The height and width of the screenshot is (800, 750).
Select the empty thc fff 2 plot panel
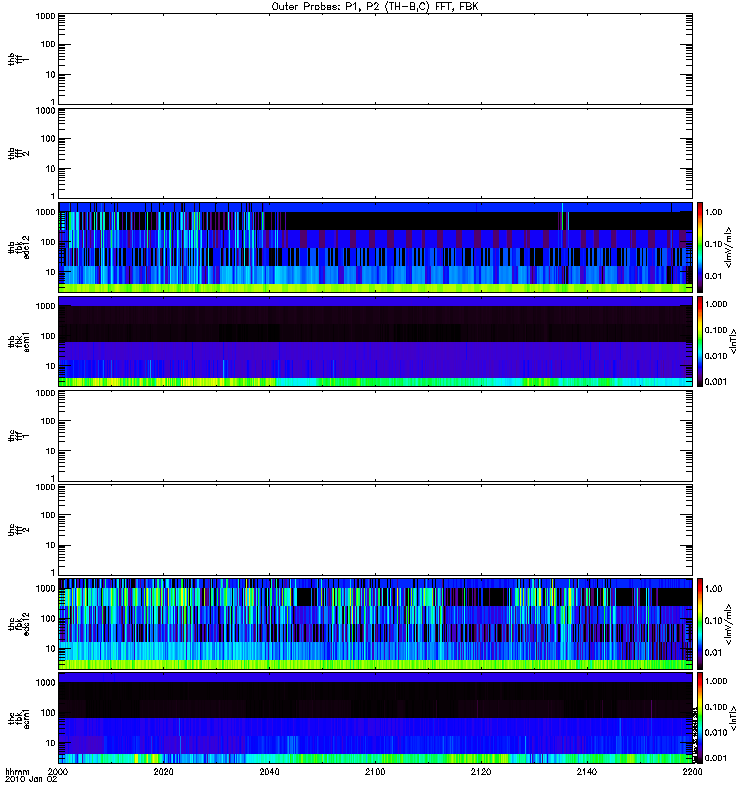pyautogui.click(x=376, y=530)
